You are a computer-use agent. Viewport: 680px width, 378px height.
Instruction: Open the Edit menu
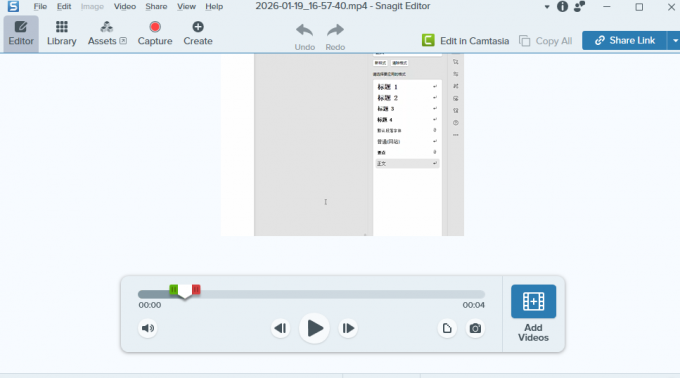pyautogui.click(x=64, y=7)
